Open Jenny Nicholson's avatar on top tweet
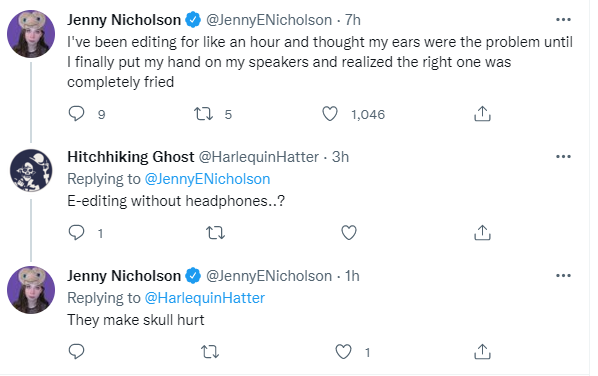This screenshot has width=598, height=376. (x=31, y=34)
